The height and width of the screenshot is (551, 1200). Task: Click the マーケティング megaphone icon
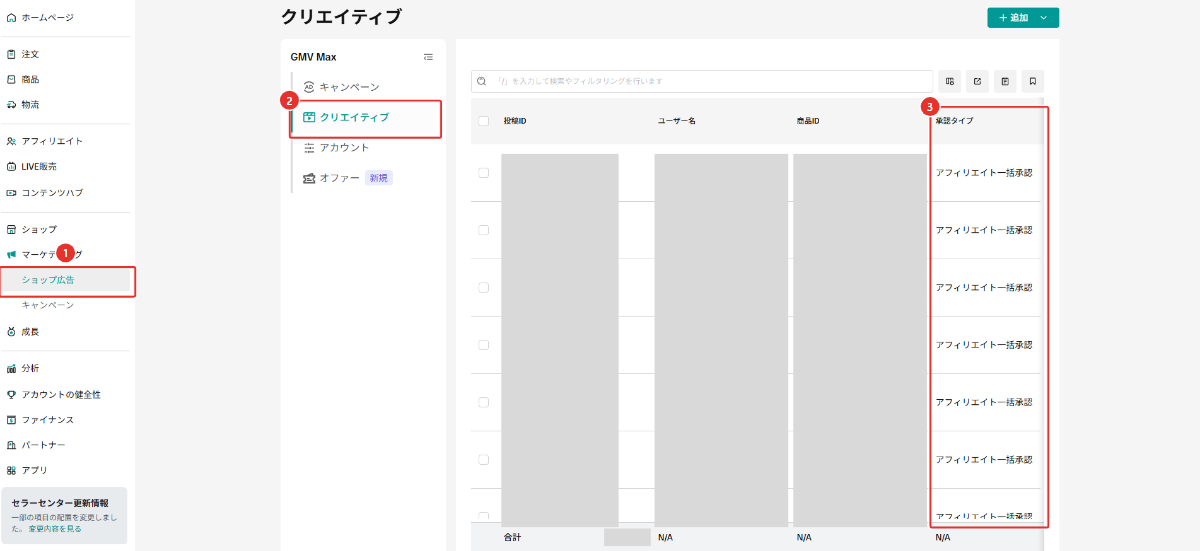click(11, 254)
